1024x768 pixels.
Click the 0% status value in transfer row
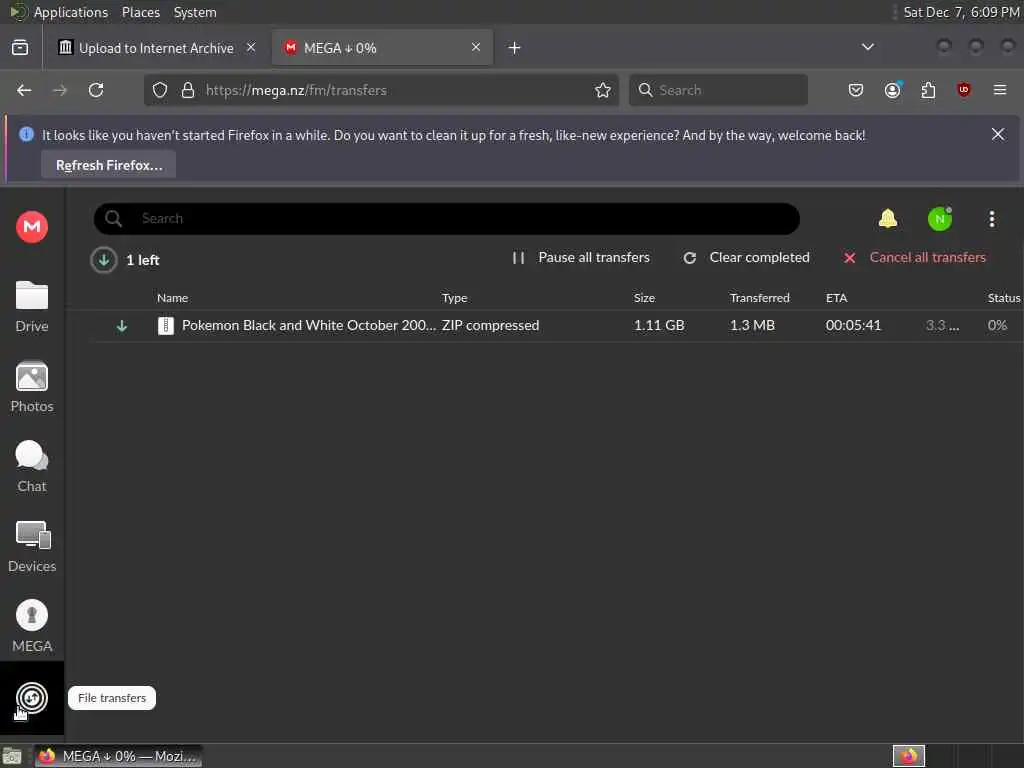tap(997, 325)
